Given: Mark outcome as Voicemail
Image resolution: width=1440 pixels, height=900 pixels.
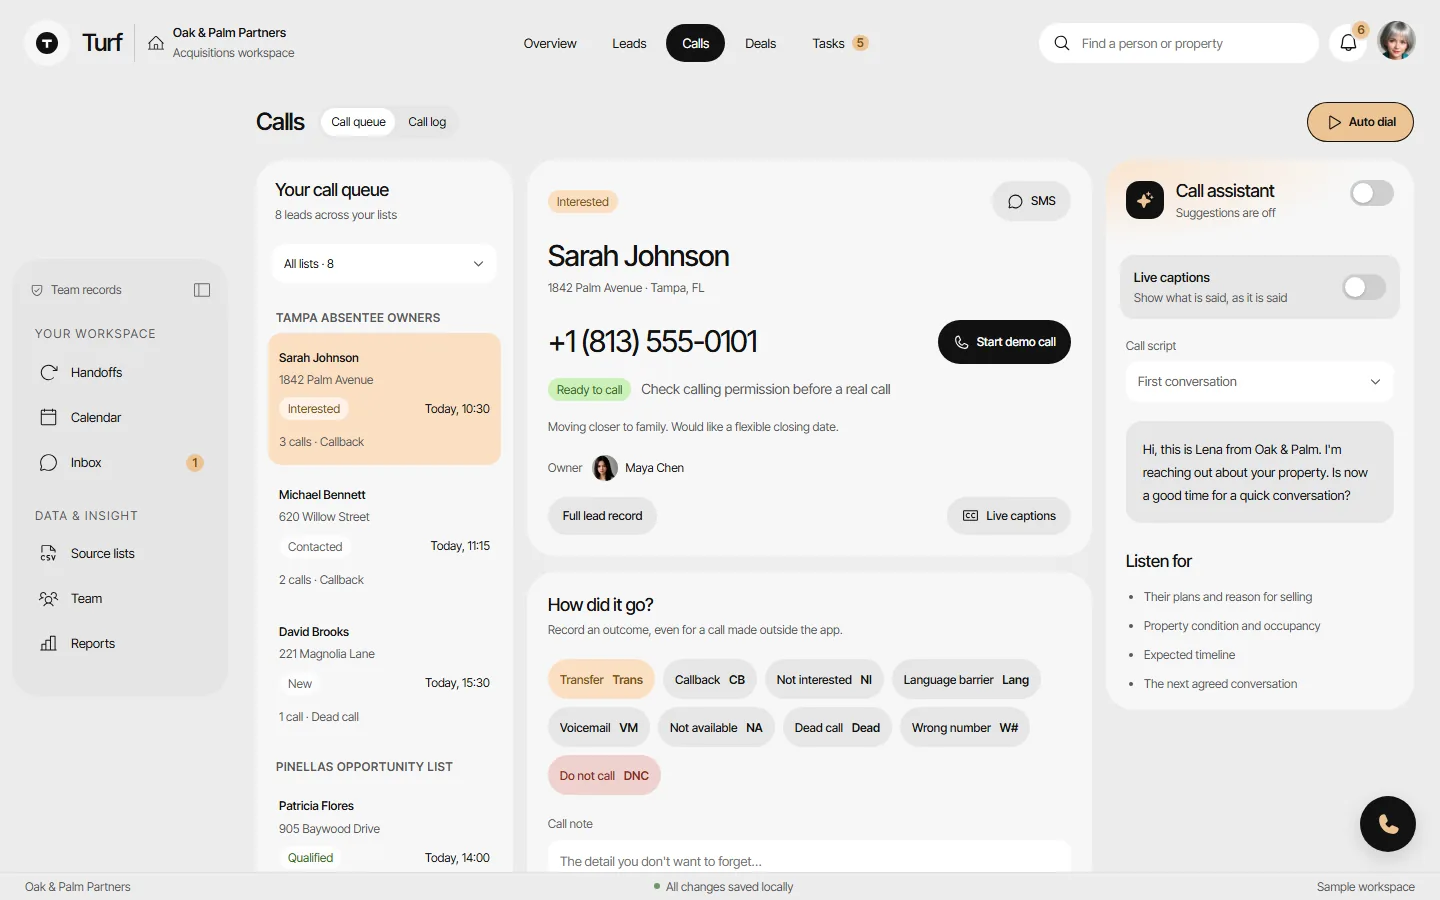Looking at the screenshot, I should 599,728.
